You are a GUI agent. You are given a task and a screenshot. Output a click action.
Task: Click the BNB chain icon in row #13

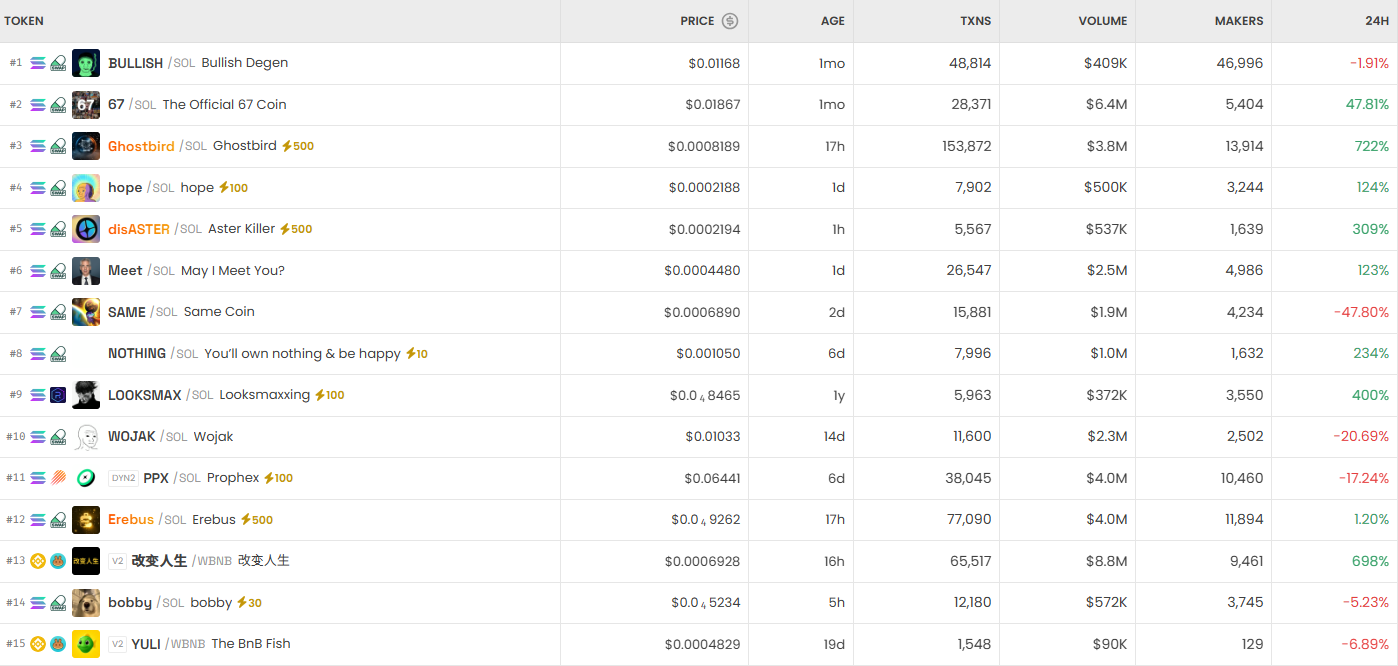38,561
